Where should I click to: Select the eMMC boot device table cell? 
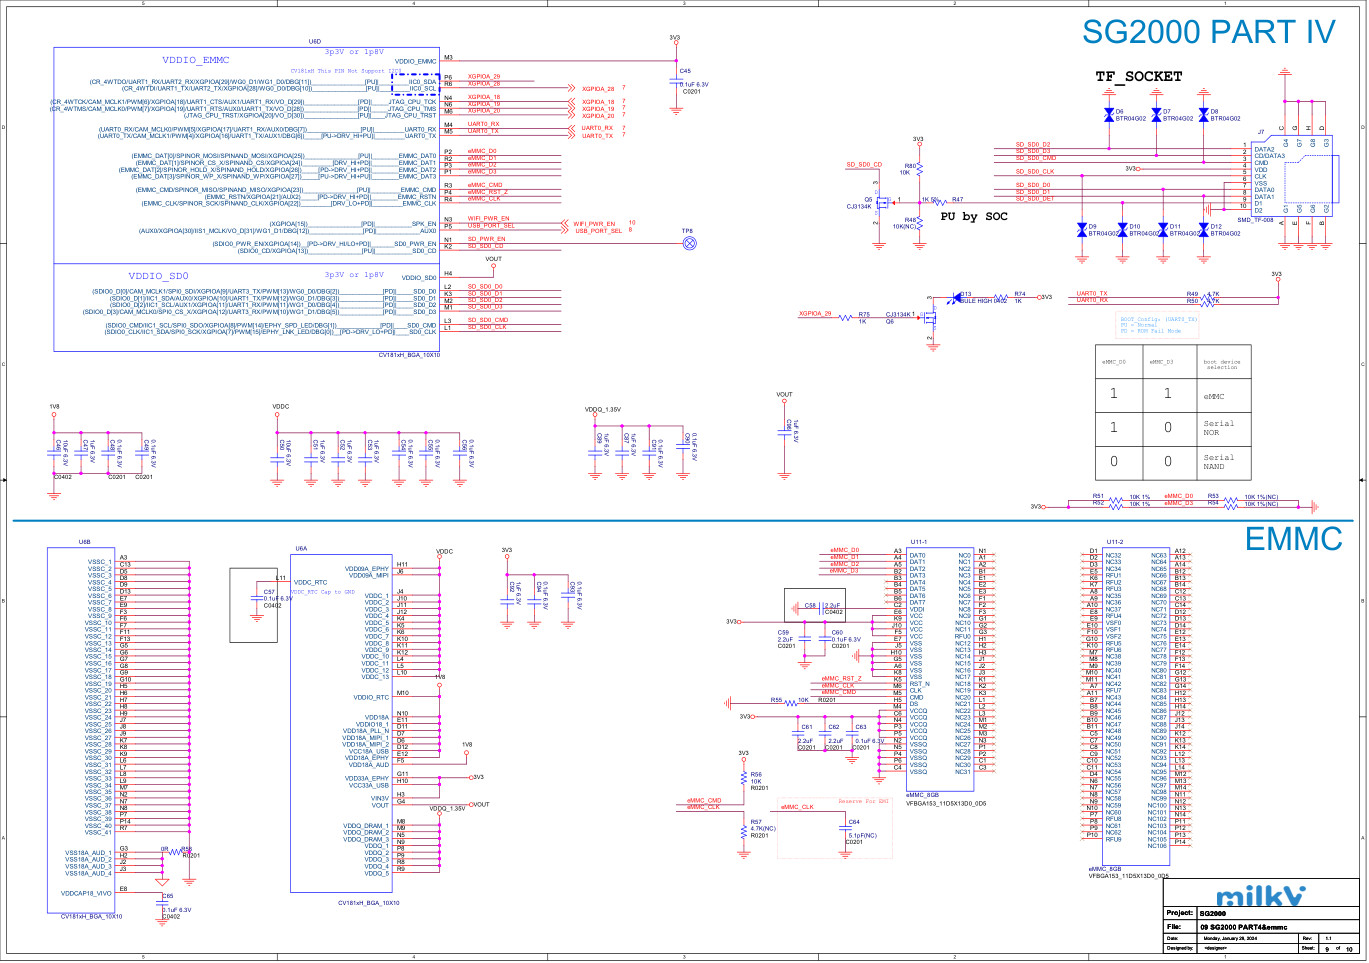tap(1219, 395)
